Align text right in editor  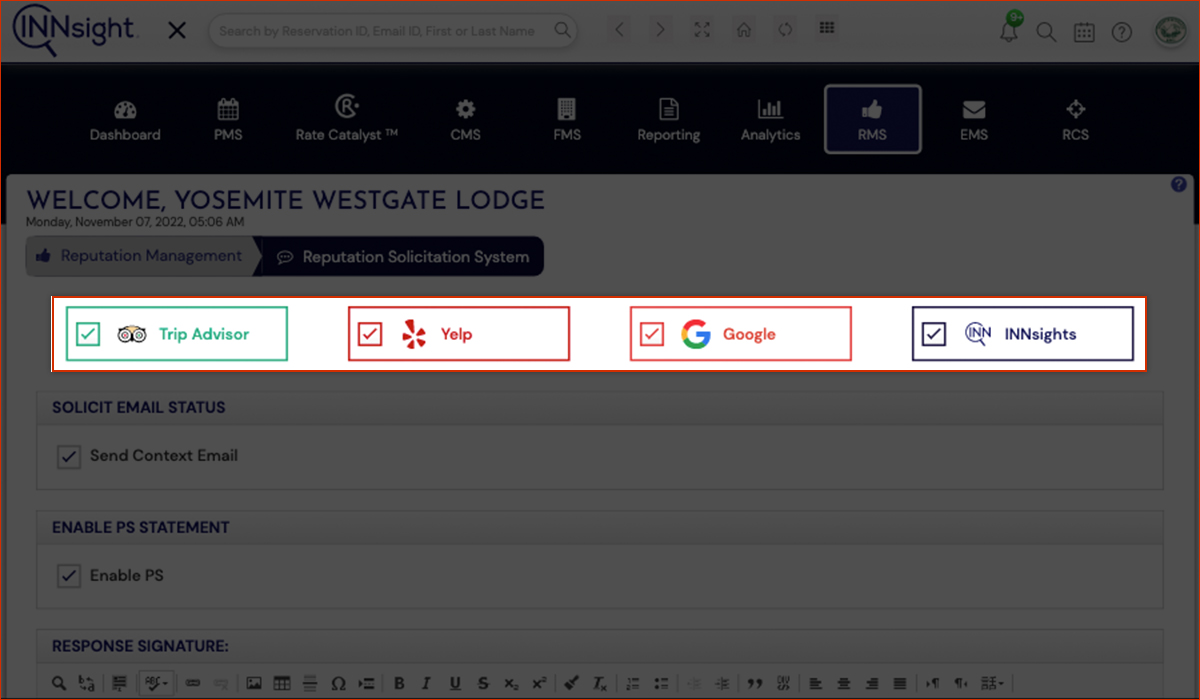872,684
